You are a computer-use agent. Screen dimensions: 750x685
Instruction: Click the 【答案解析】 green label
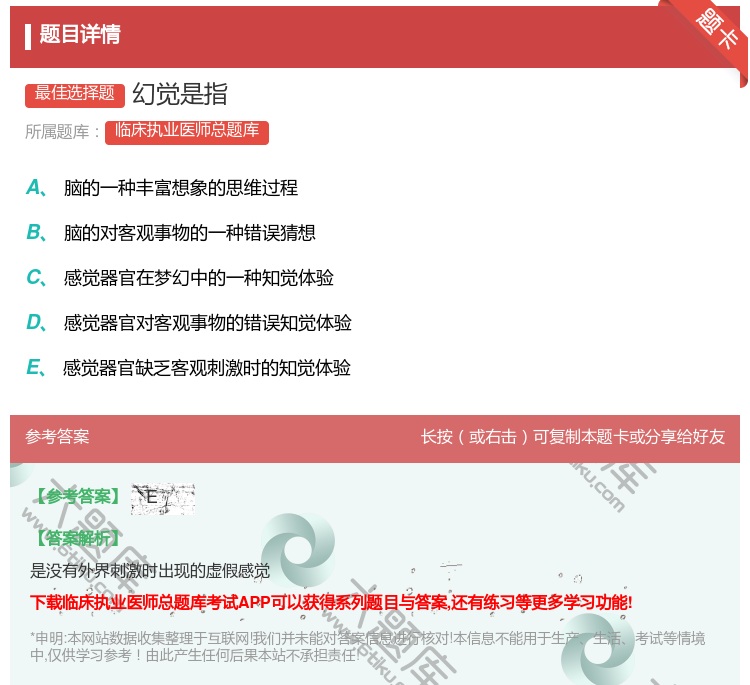coord(78,538)
